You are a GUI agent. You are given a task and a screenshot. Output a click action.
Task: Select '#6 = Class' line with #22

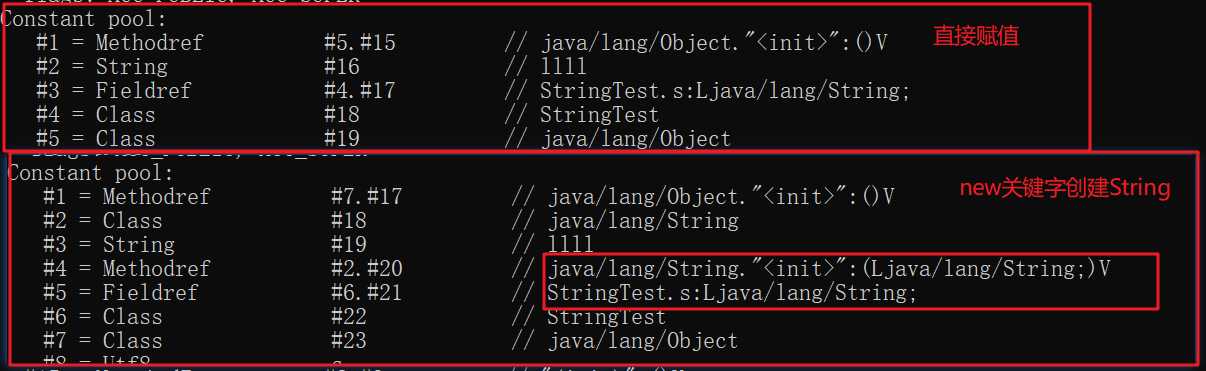click(x=354, y=317)
